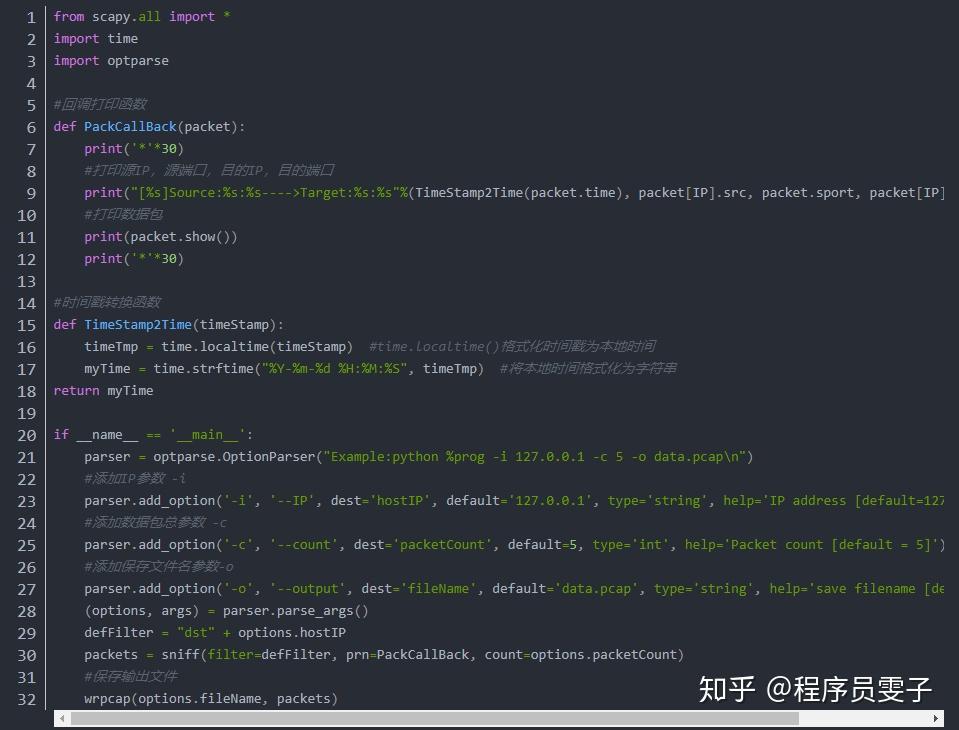Click the add_option '-c' '--count' line

514,545
